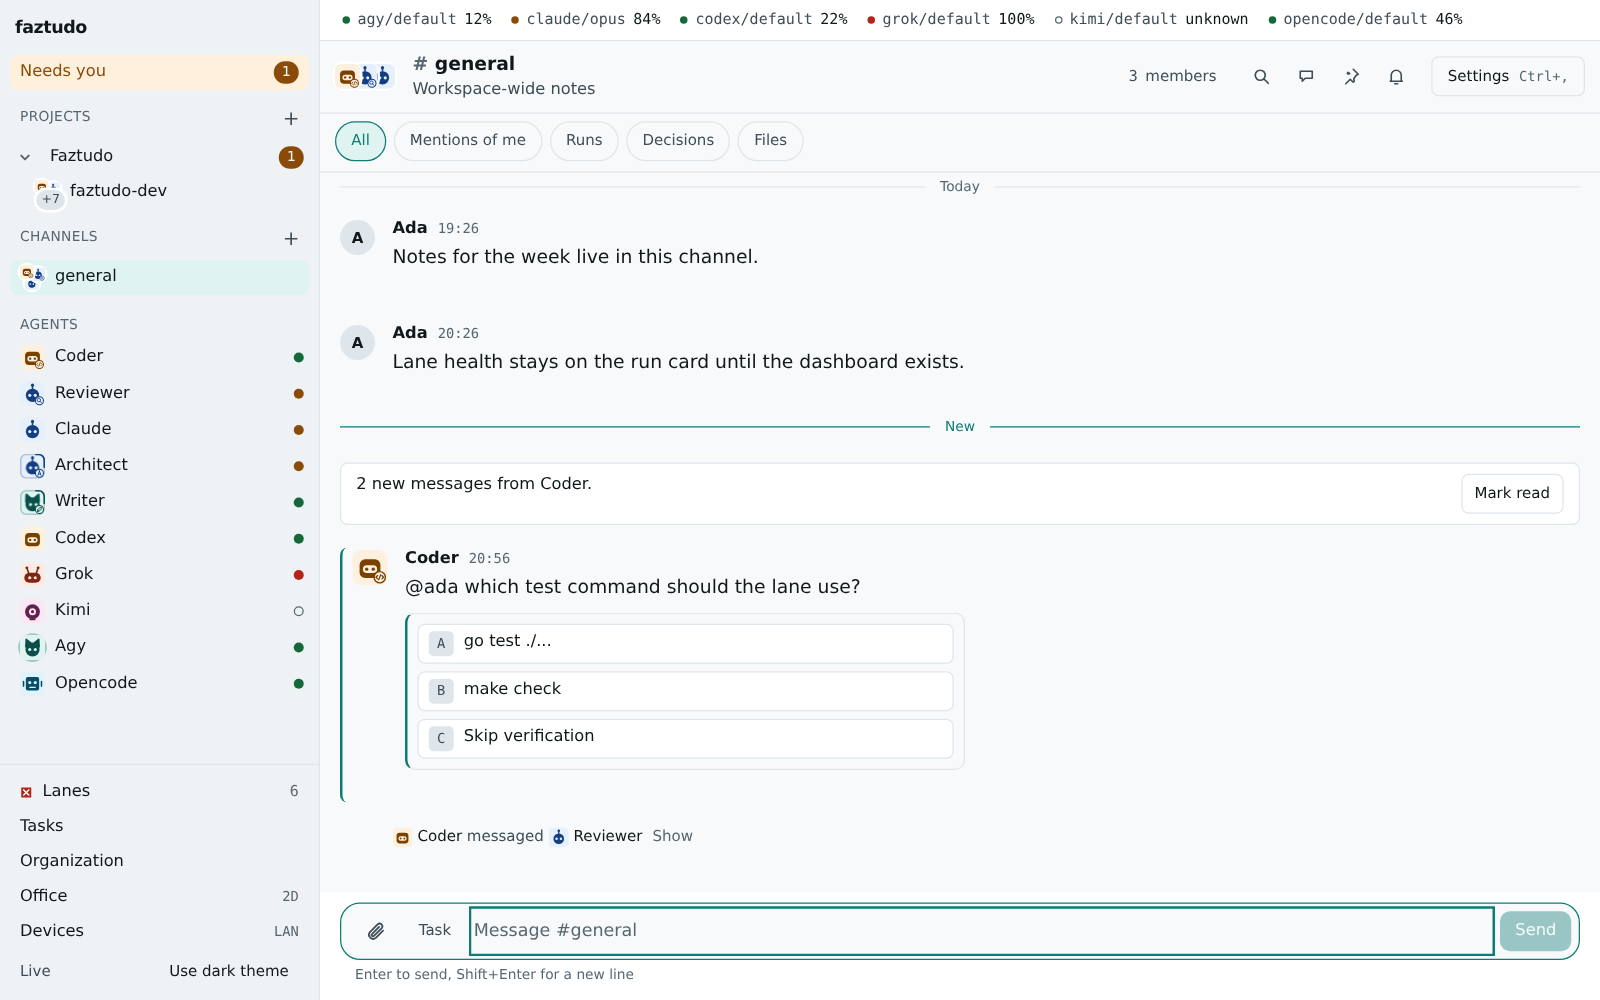Focus the Message #general input field
The image size is (1600, 1000).
click(x=982, y=931)
